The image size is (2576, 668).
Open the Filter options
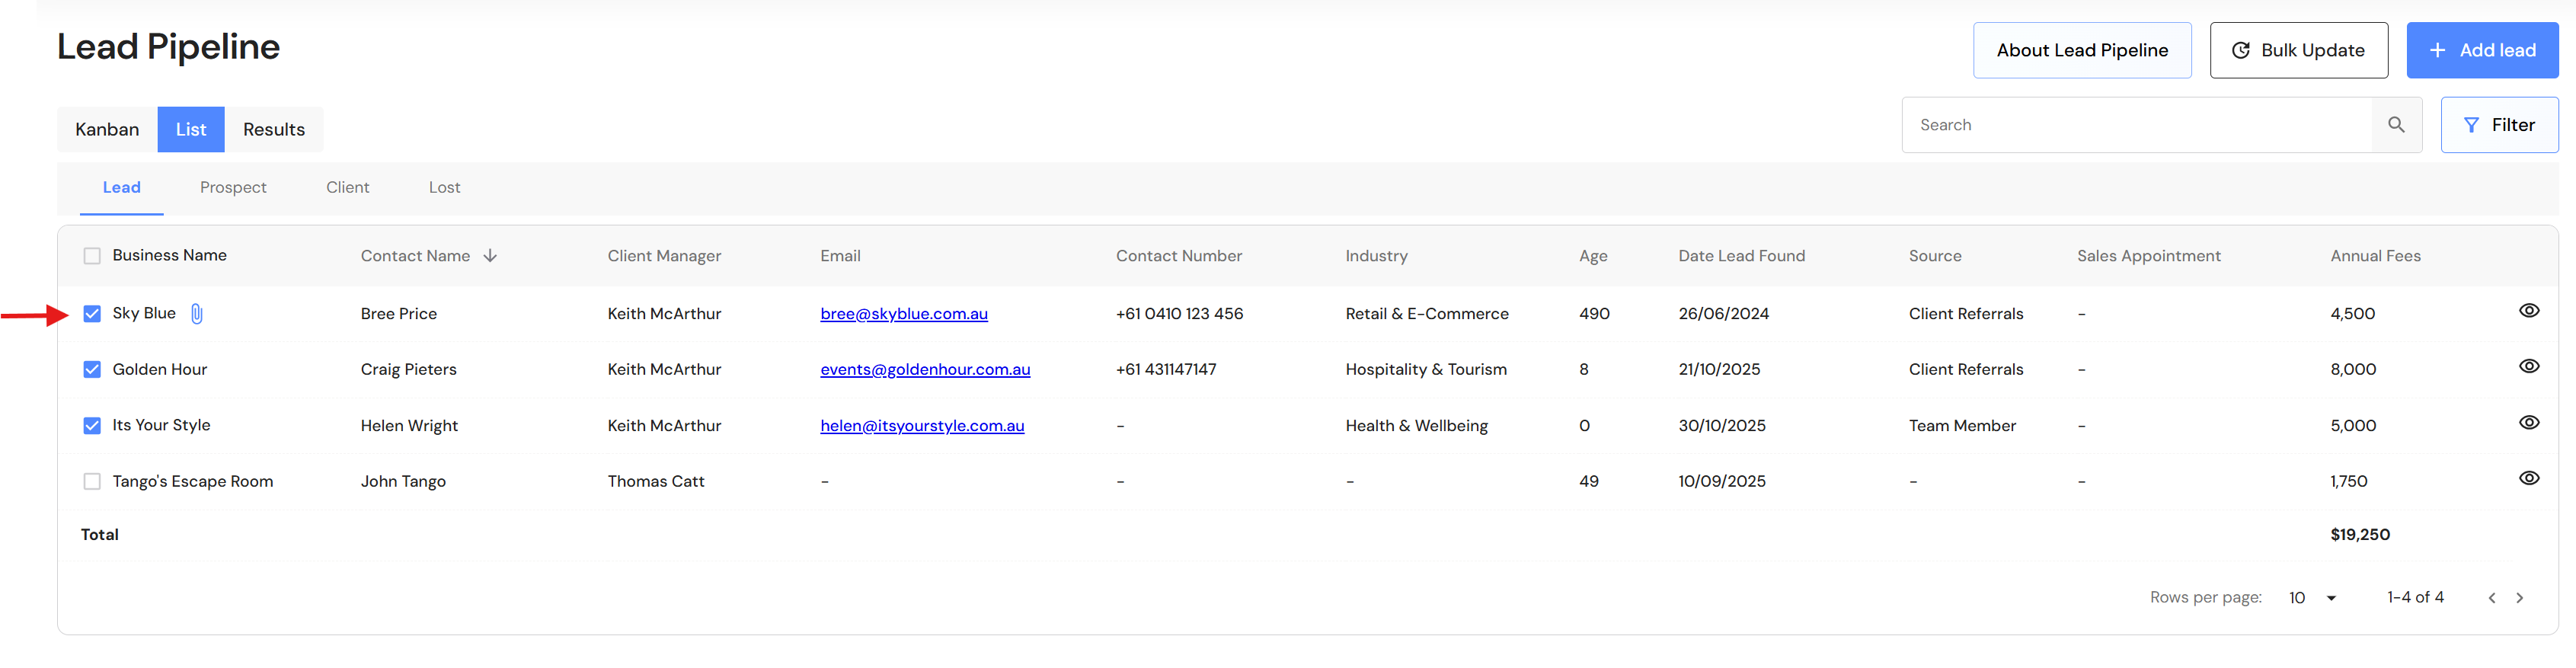[x=2499, y=125]
